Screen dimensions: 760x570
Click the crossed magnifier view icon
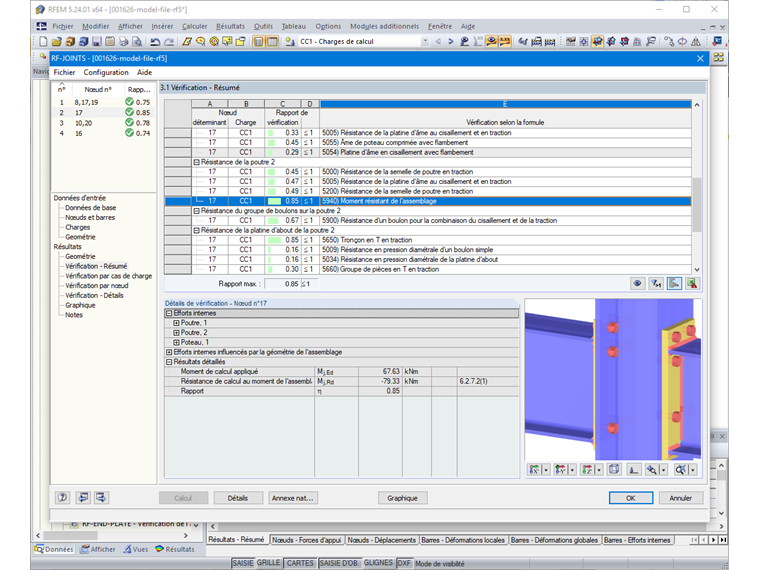681,469
